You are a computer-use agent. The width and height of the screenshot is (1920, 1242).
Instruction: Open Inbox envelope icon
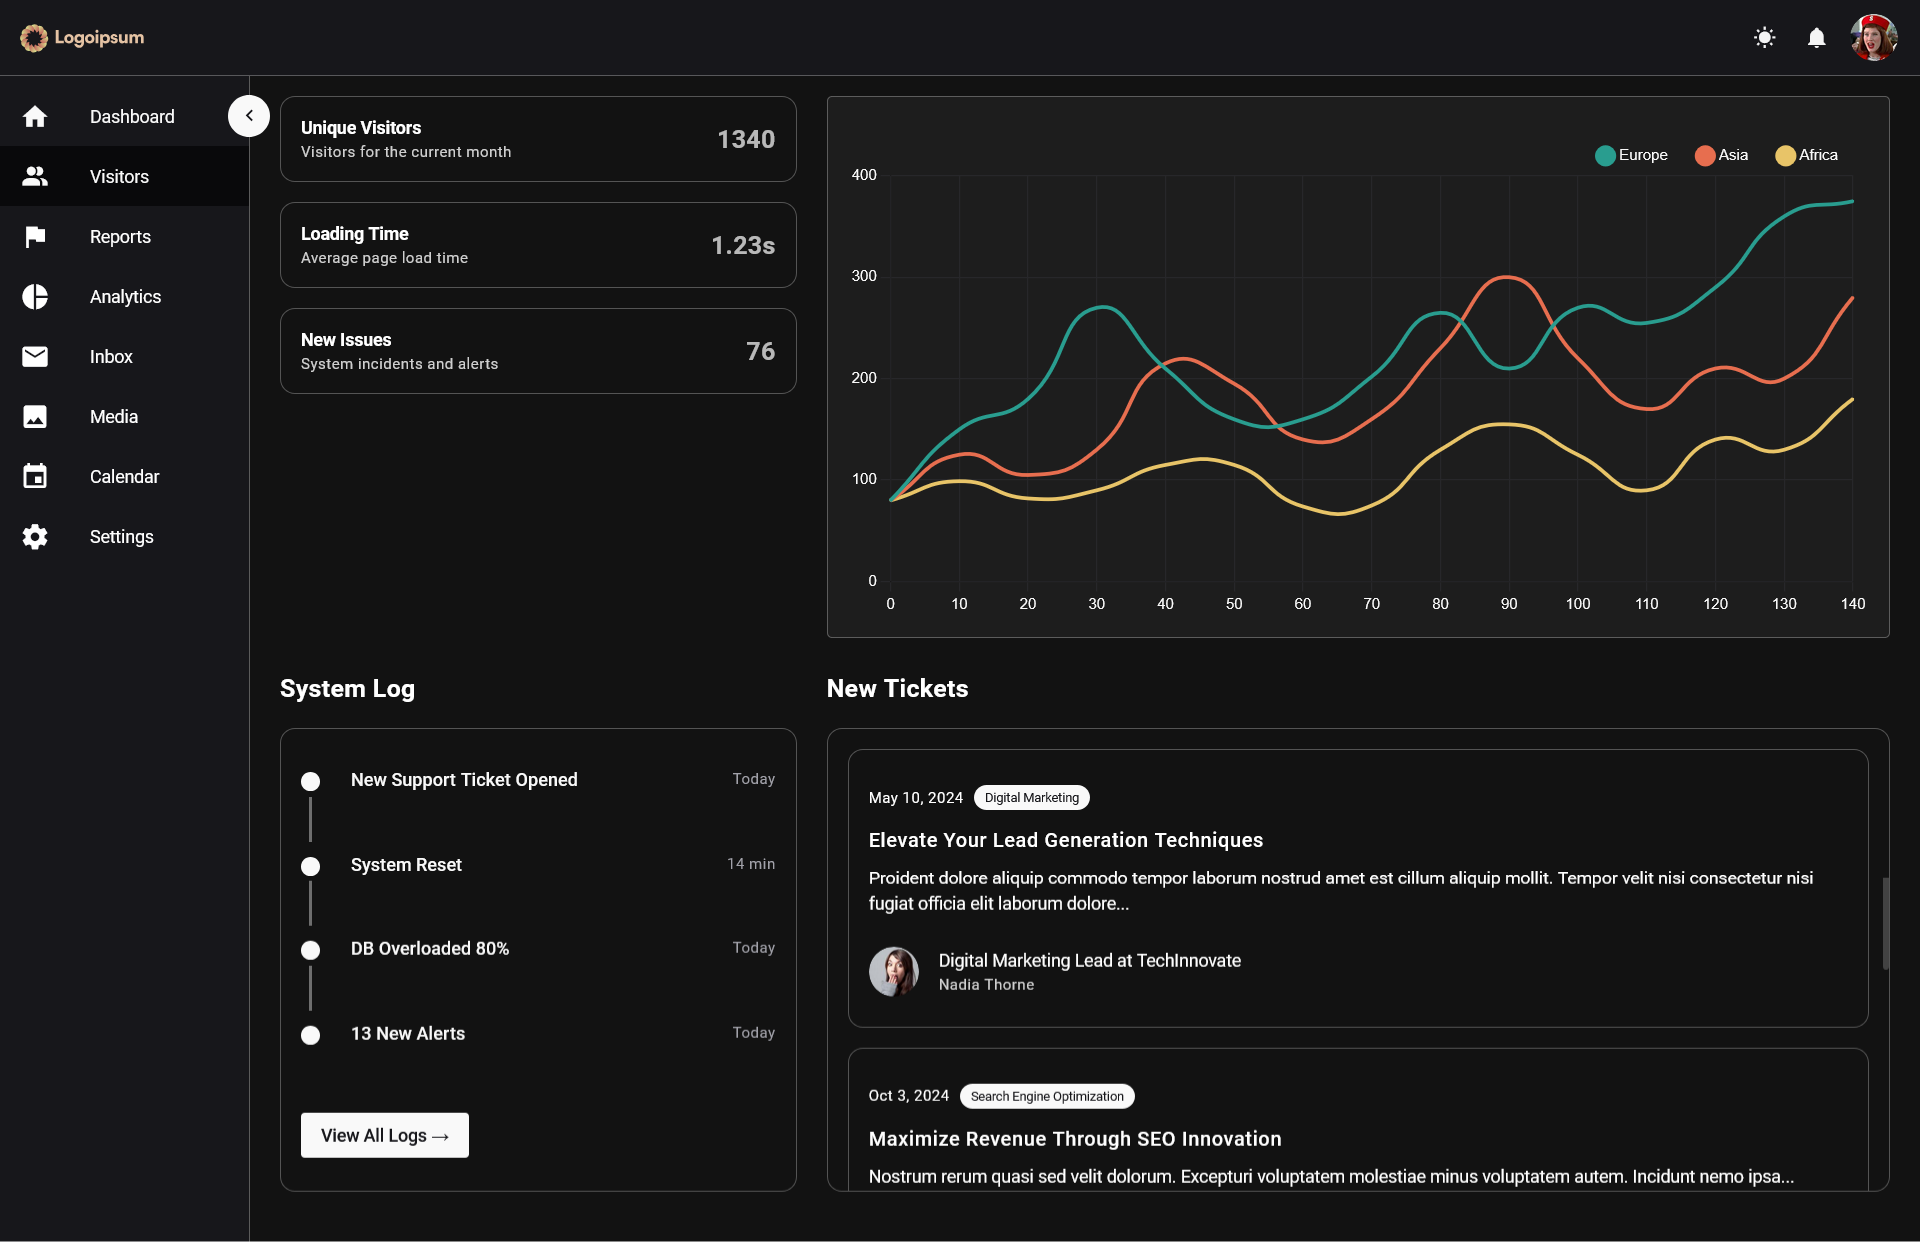point(35,357)
